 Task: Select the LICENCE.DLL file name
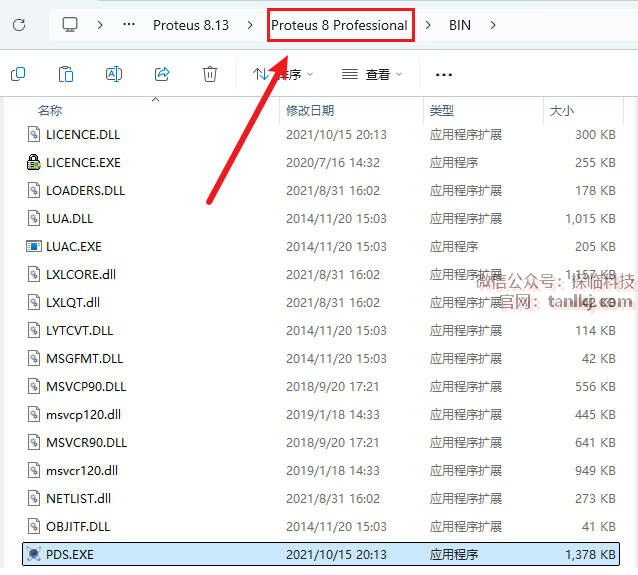[x=83, y=135]
